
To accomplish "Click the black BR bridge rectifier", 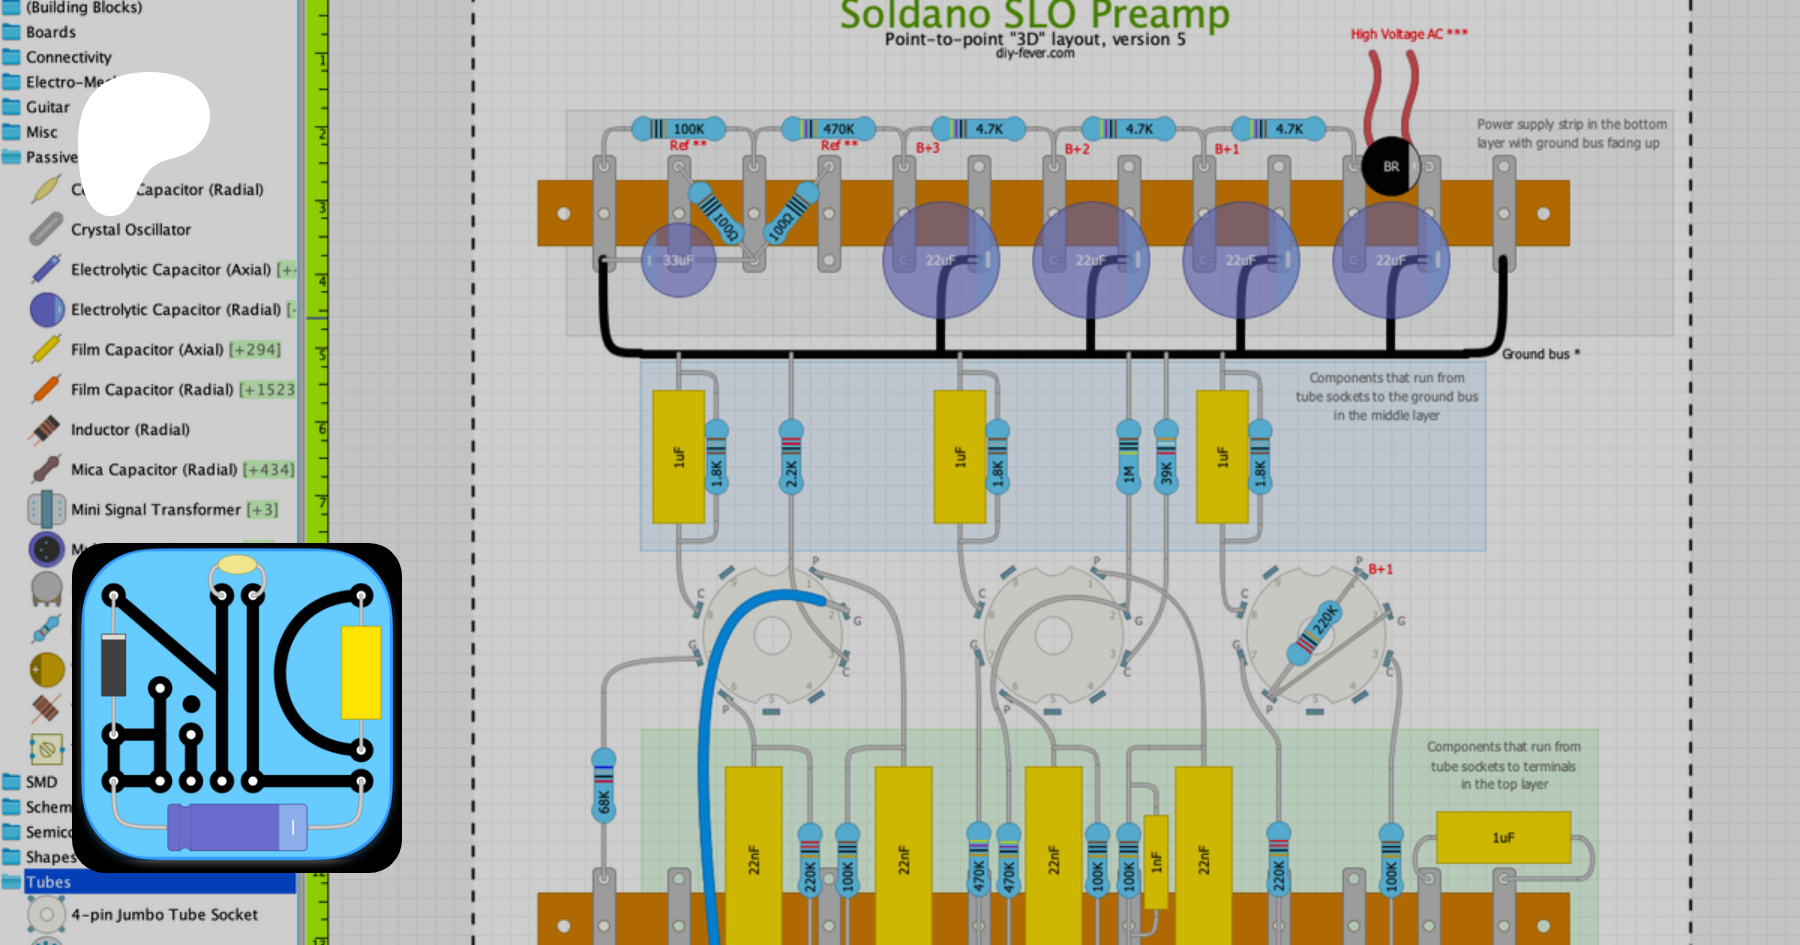I will coord(1390,167).
